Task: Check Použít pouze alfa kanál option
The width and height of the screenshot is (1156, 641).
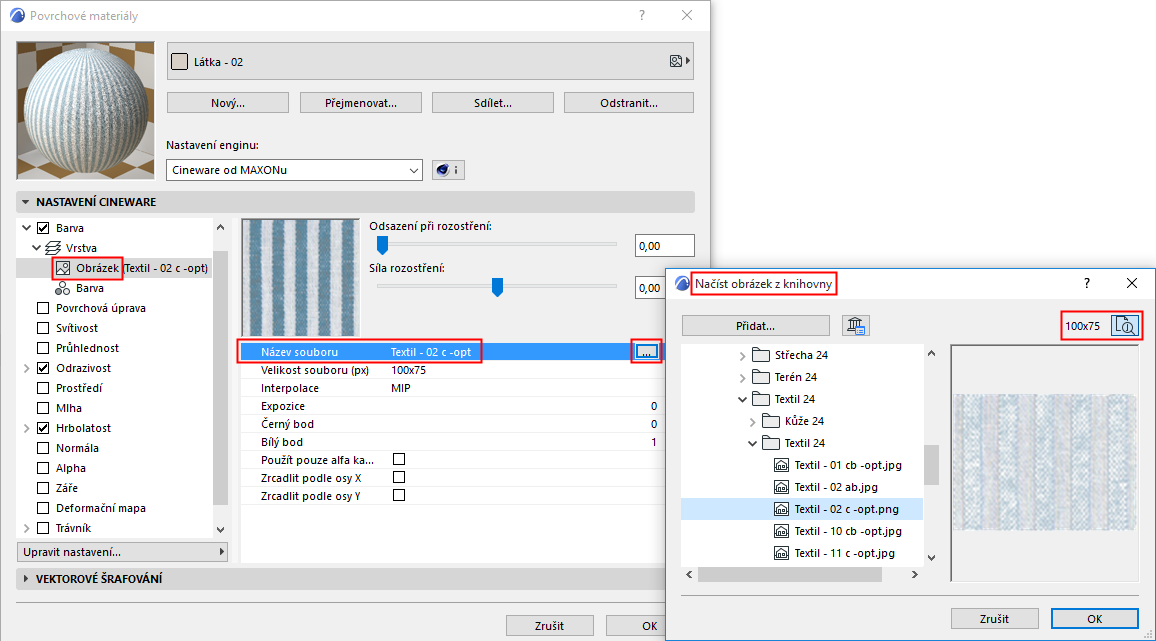Action: pos(399,459)
